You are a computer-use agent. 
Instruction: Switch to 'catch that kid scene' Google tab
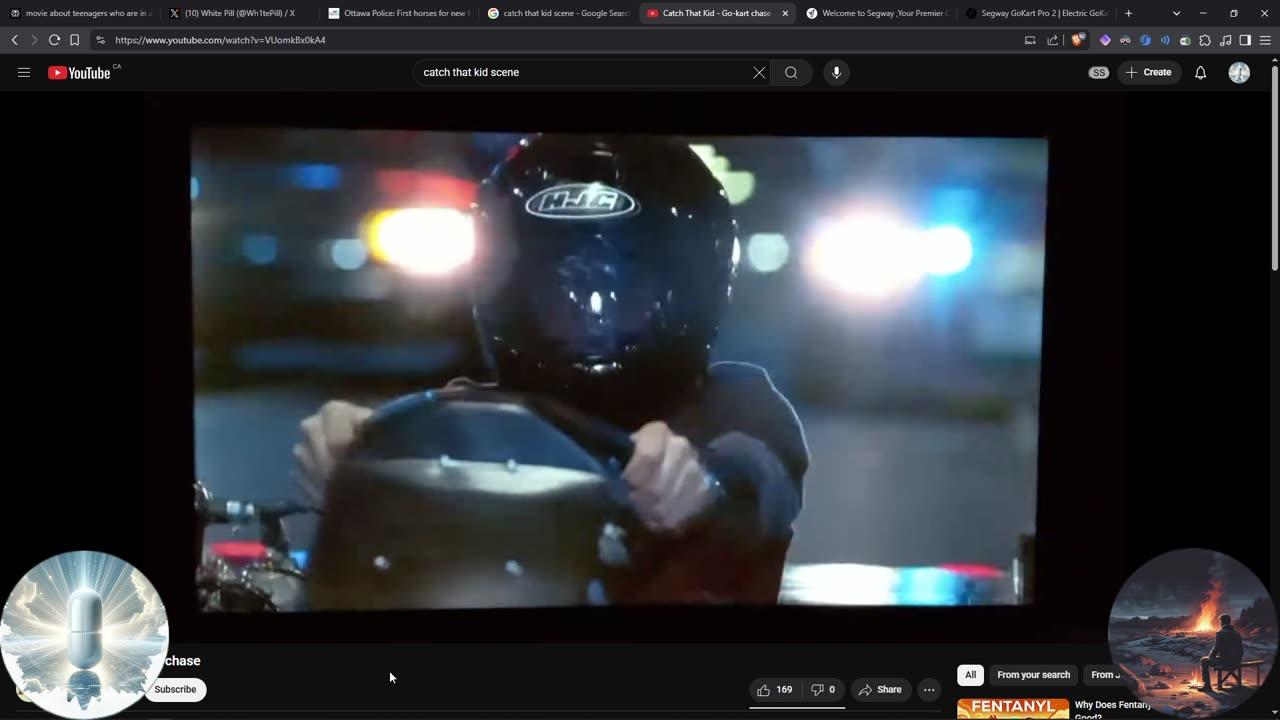point(557,13)
